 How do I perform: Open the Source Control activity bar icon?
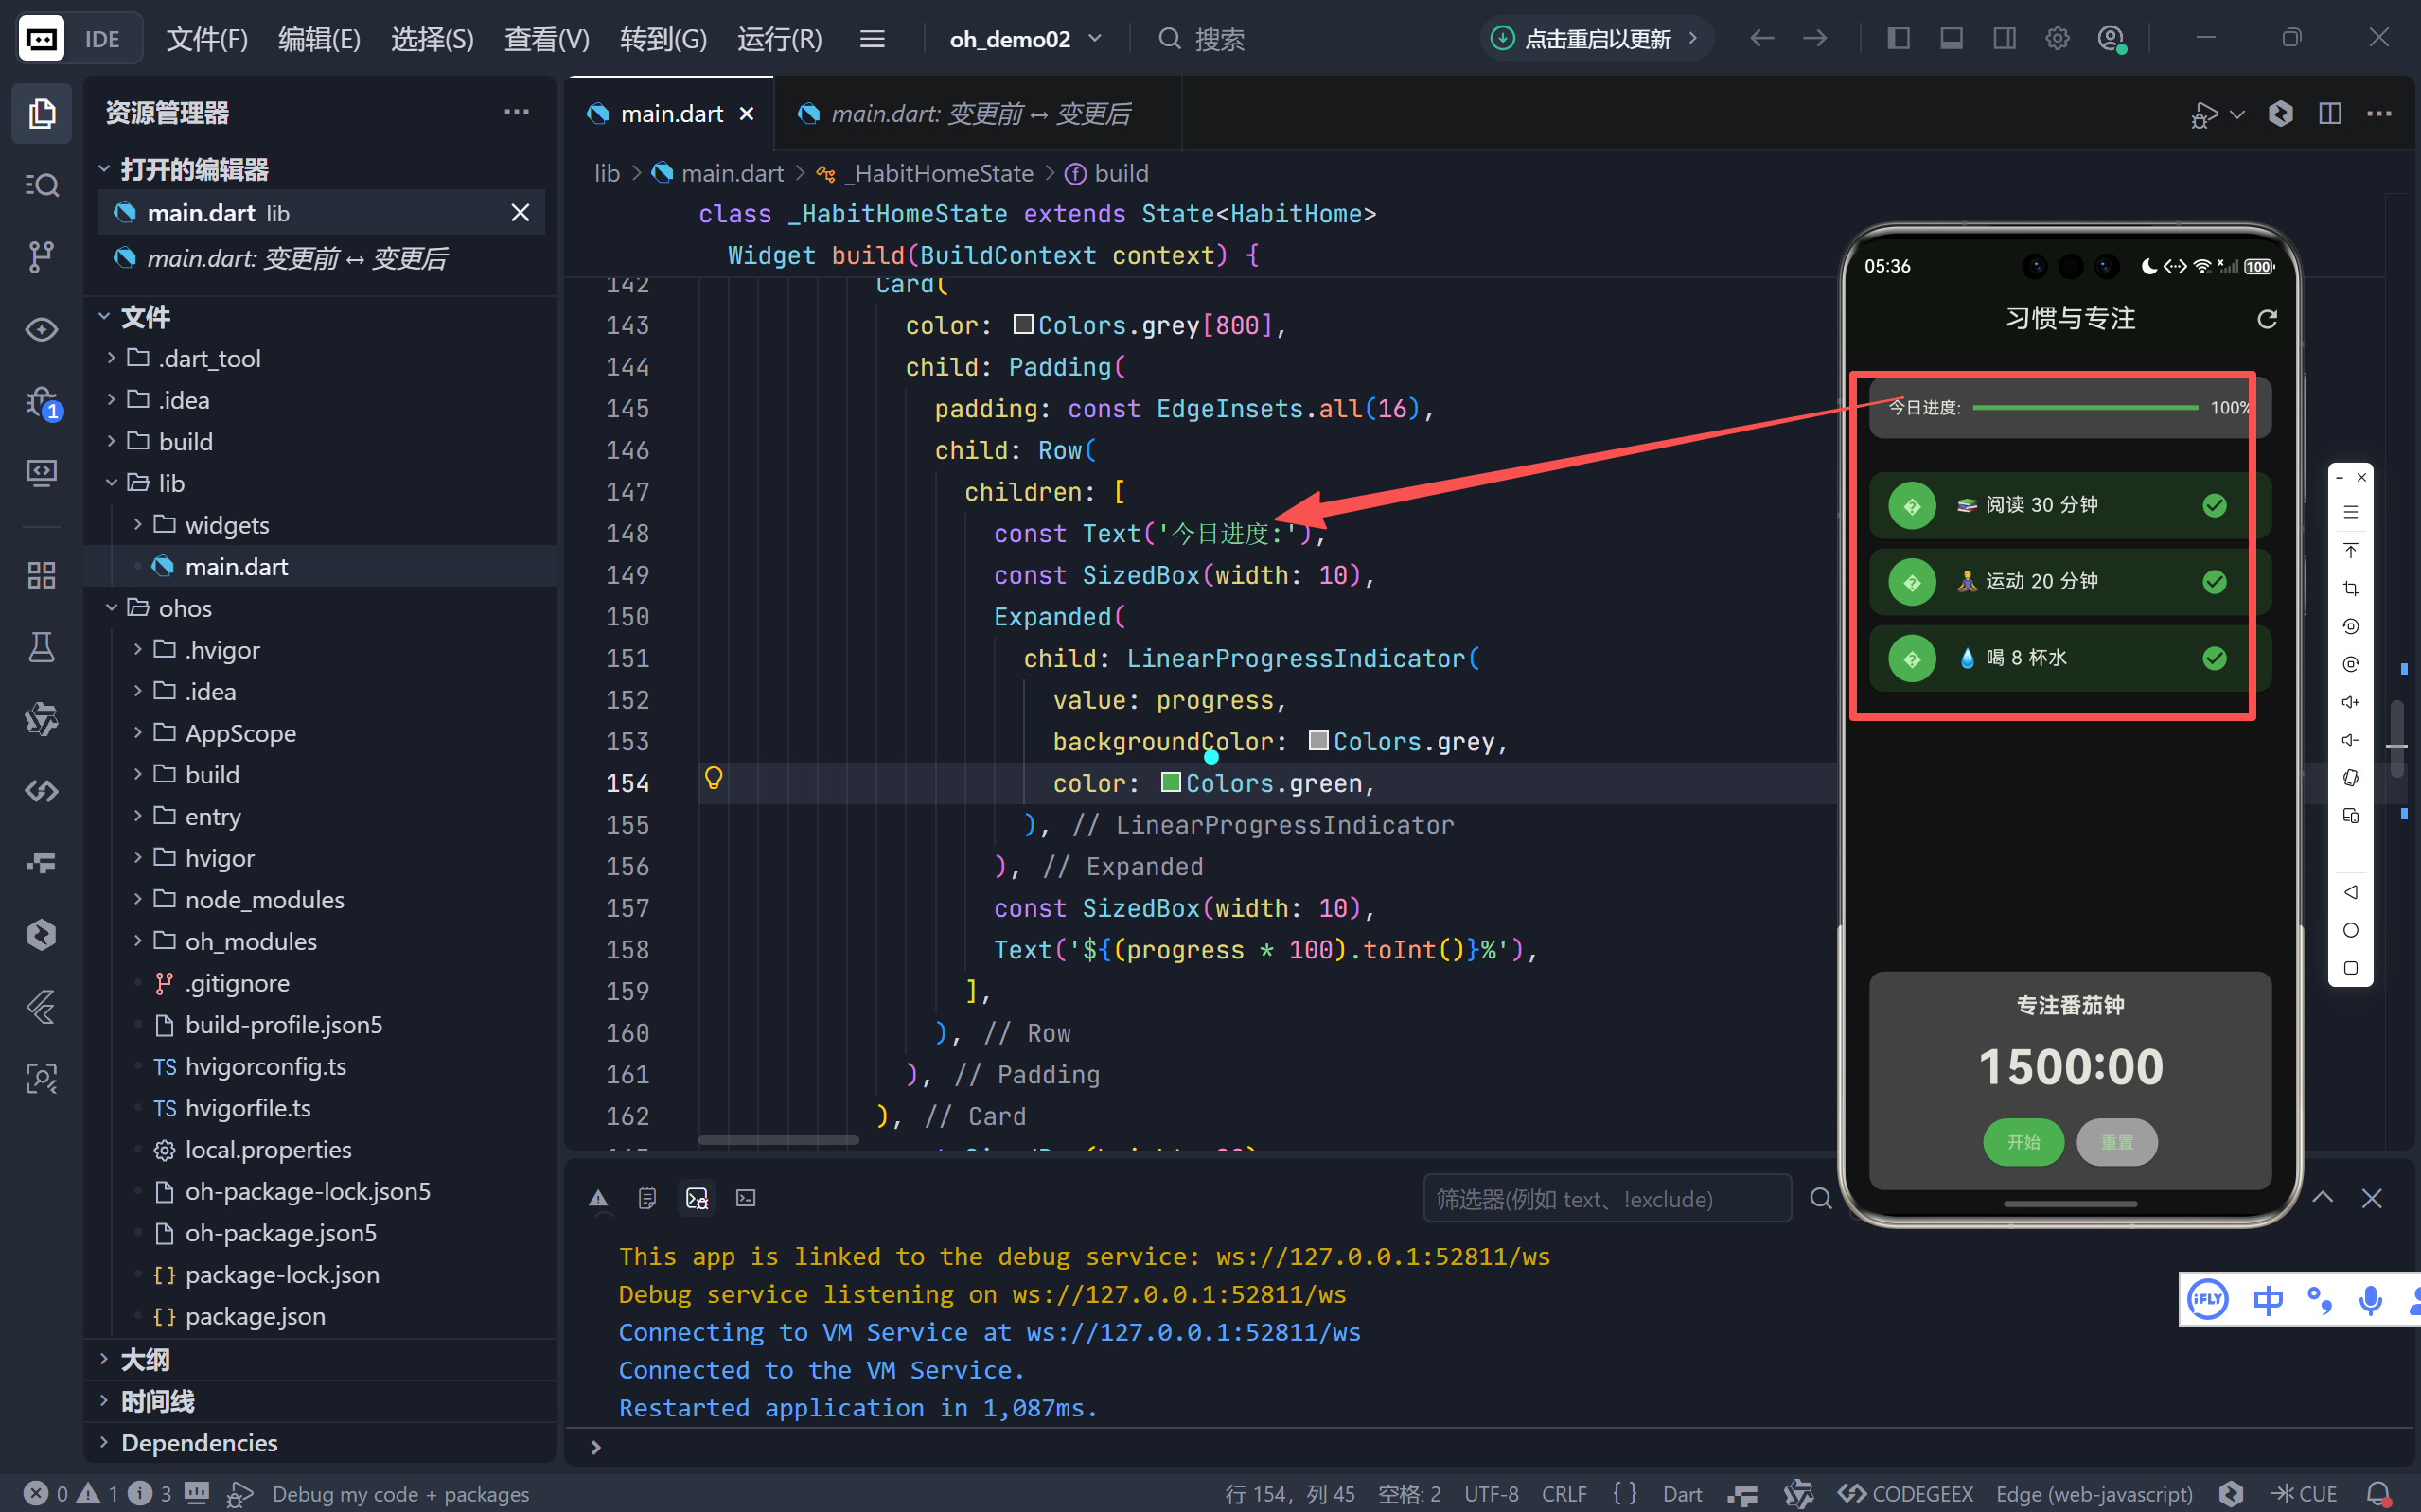coord(41,257)
